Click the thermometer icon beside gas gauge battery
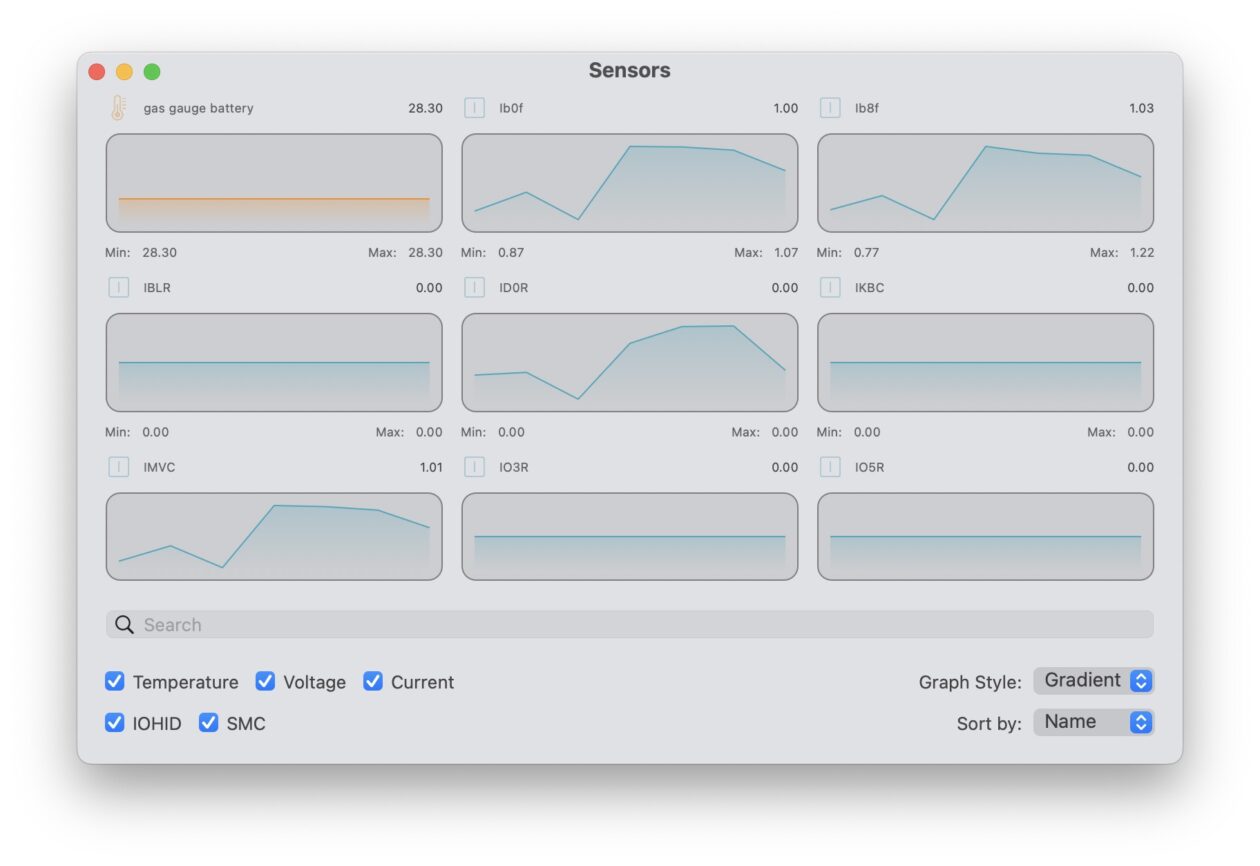Viewport: 1260px width, 866px height. point(120,107)
